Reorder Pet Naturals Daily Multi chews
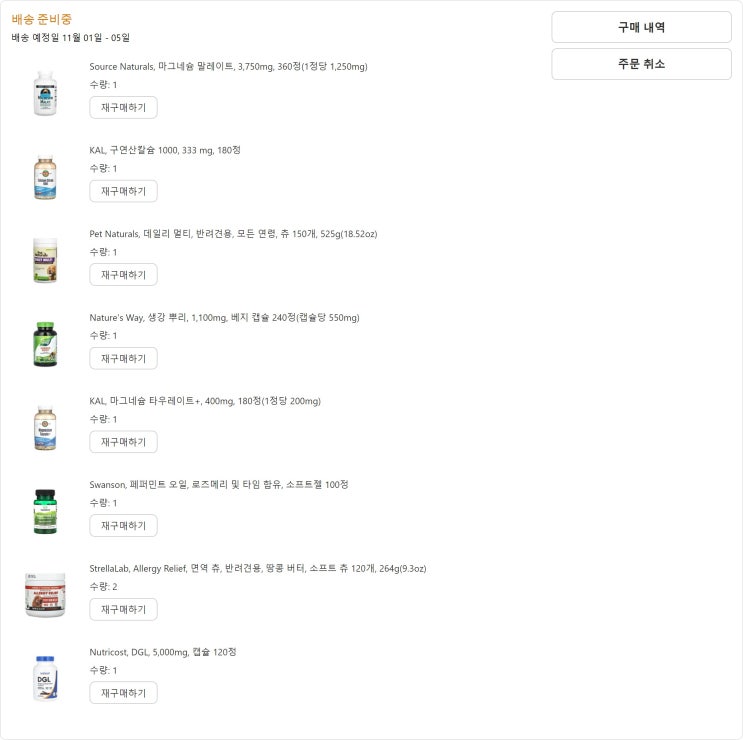The height and width of the screenshot is (740, 743). (x=123, y=275)
